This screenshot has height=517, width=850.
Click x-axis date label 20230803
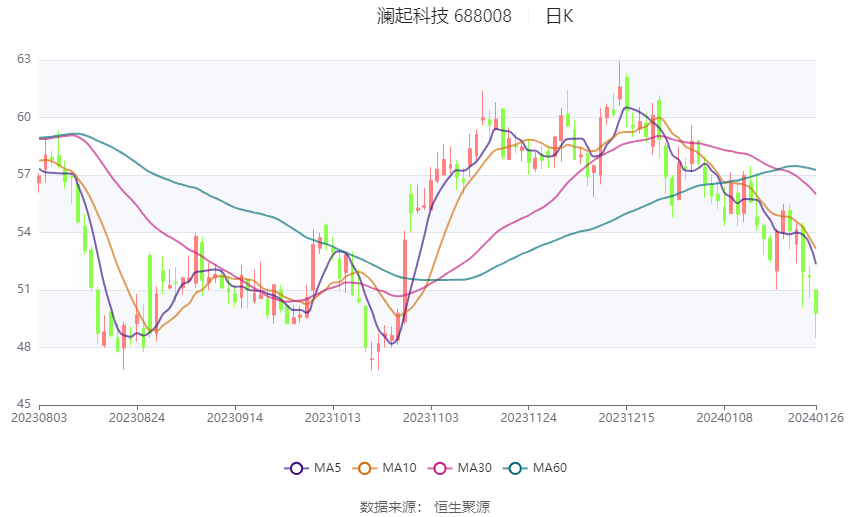pos(39,418)
